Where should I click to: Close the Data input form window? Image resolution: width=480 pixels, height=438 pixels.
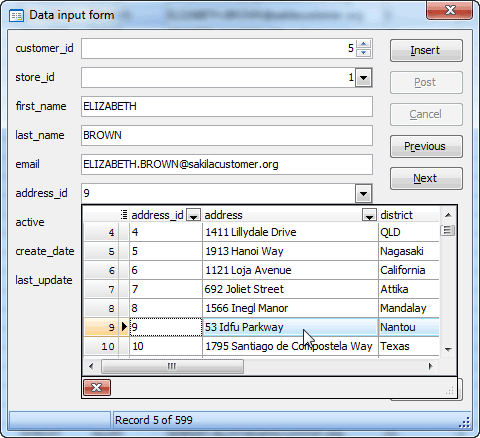(x=450, y=11)
